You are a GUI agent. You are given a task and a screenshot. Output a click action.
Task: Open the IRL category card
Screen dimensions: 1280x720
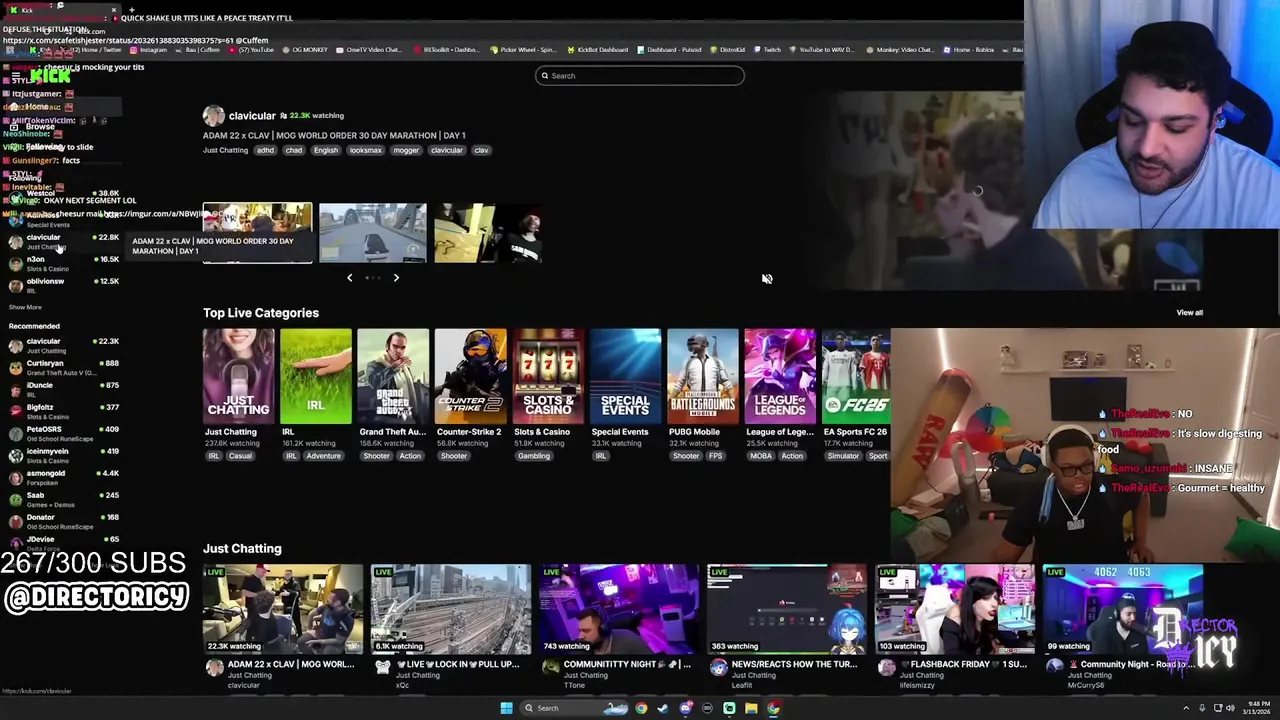(316, 376)
